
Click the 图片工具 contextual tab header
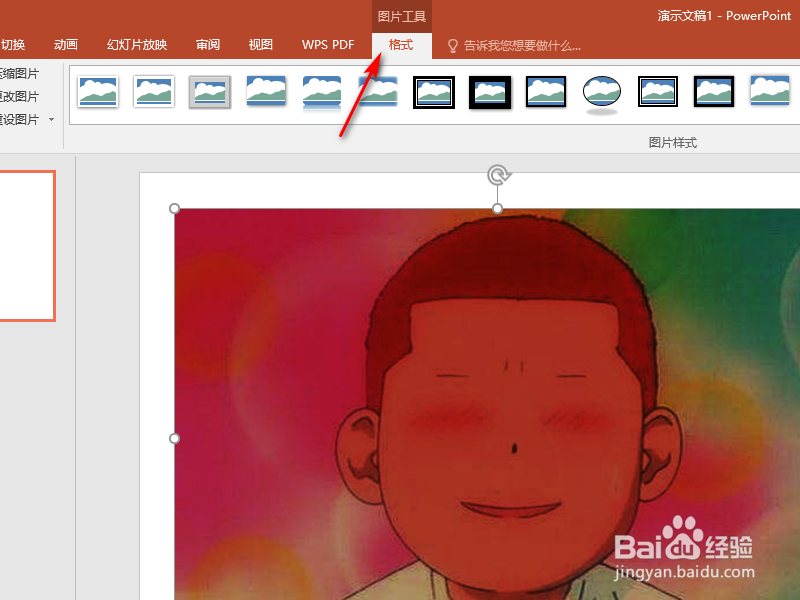point(402,16)
